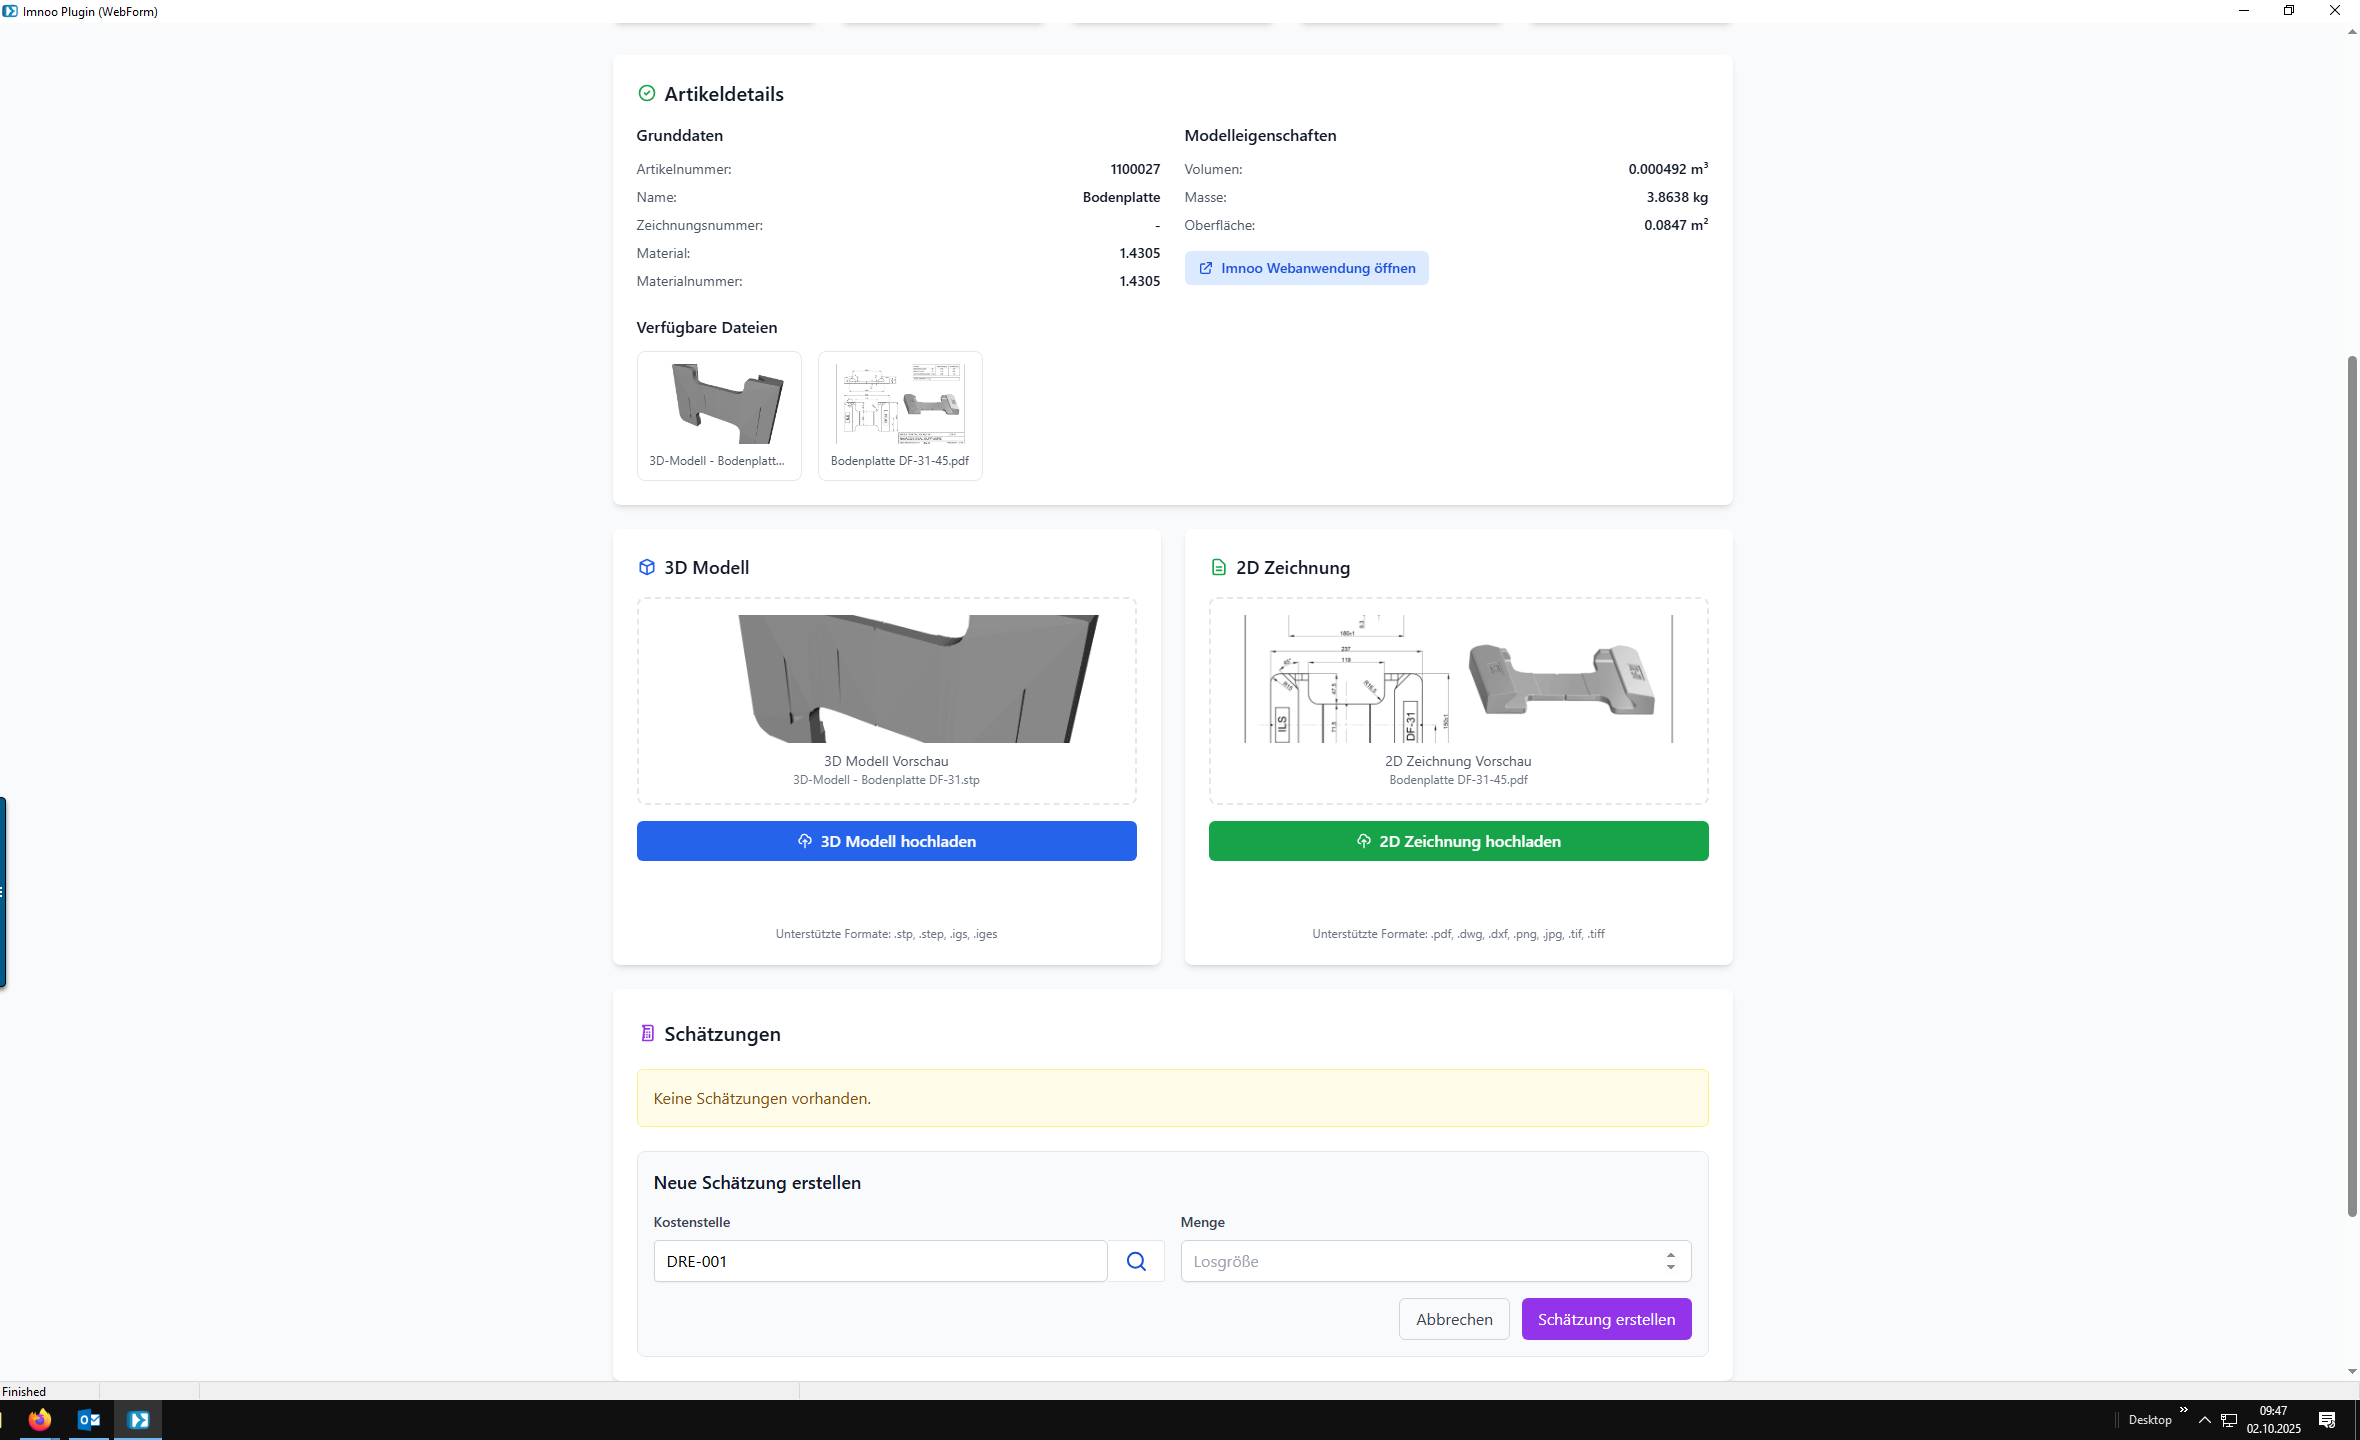2360x1440 pixels.
Task: Open Firefox from the taskbar
Action: 40,1419
